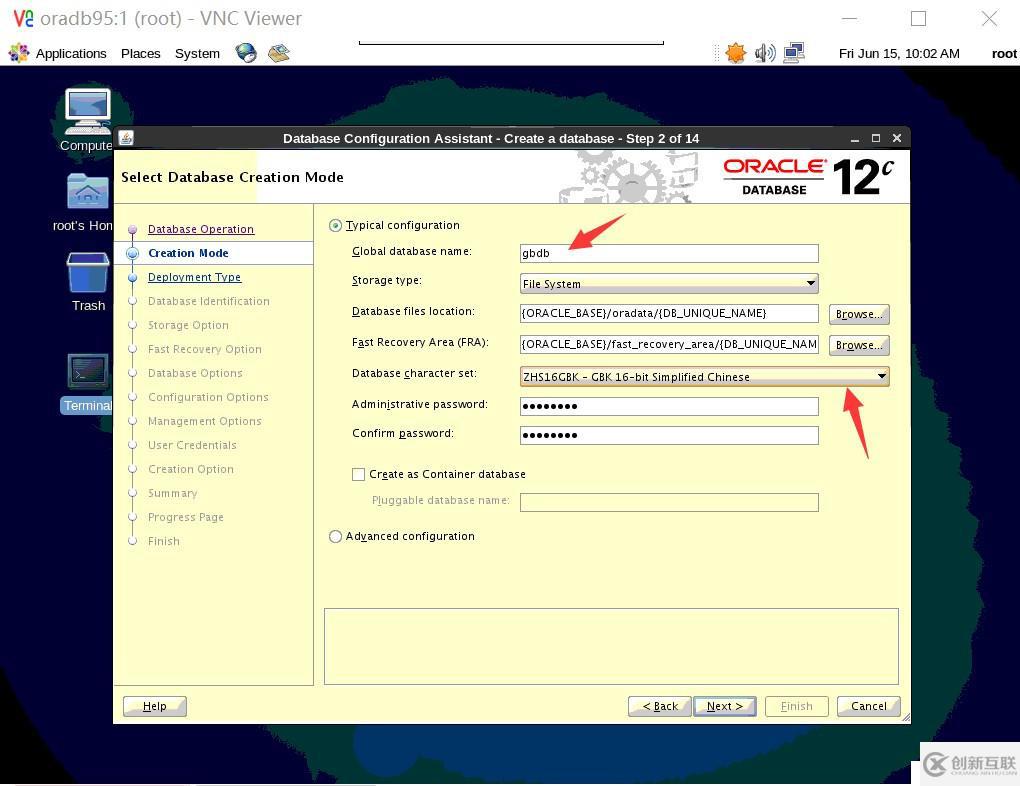Click the Global database name field
The width and height of the screenshot is (1020, 786).
pos(669,253)
